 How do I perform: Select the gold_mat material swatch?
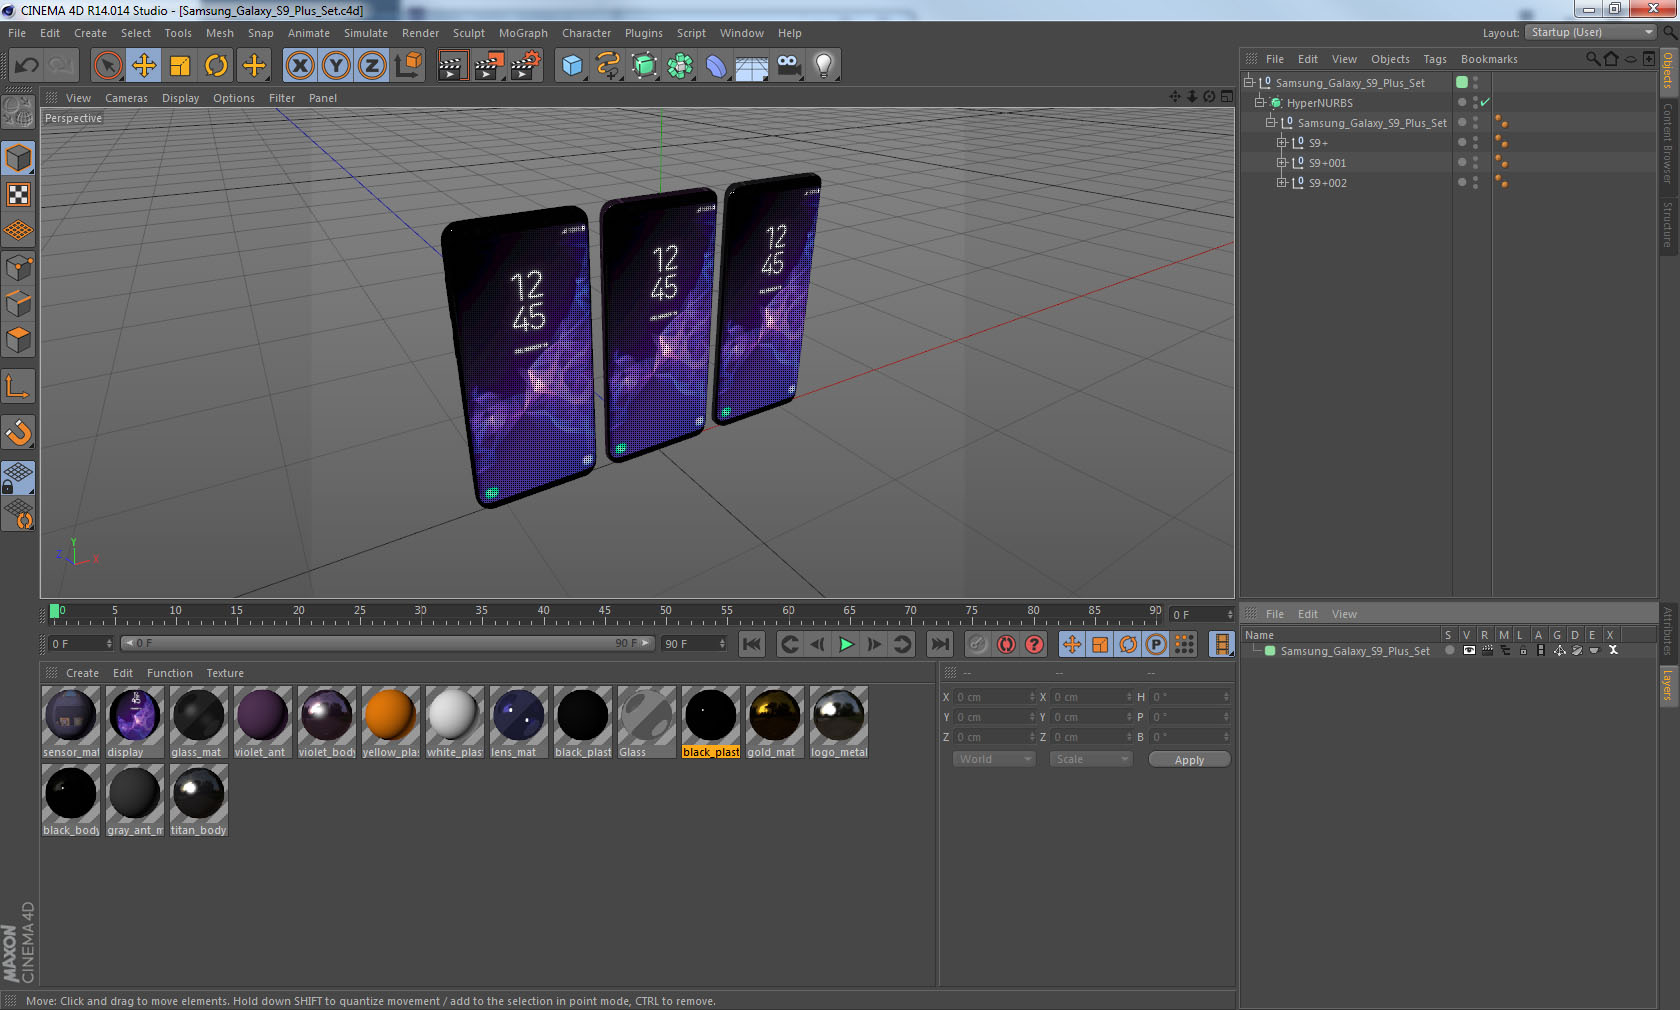coord(774,721)
